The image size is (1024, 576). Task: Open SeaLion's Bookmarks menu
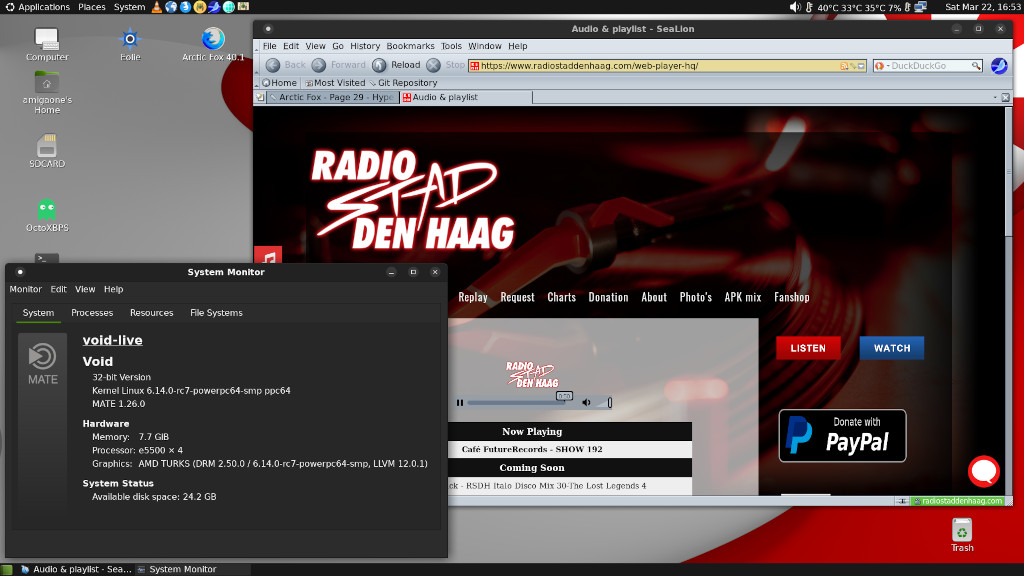point(410,46)
